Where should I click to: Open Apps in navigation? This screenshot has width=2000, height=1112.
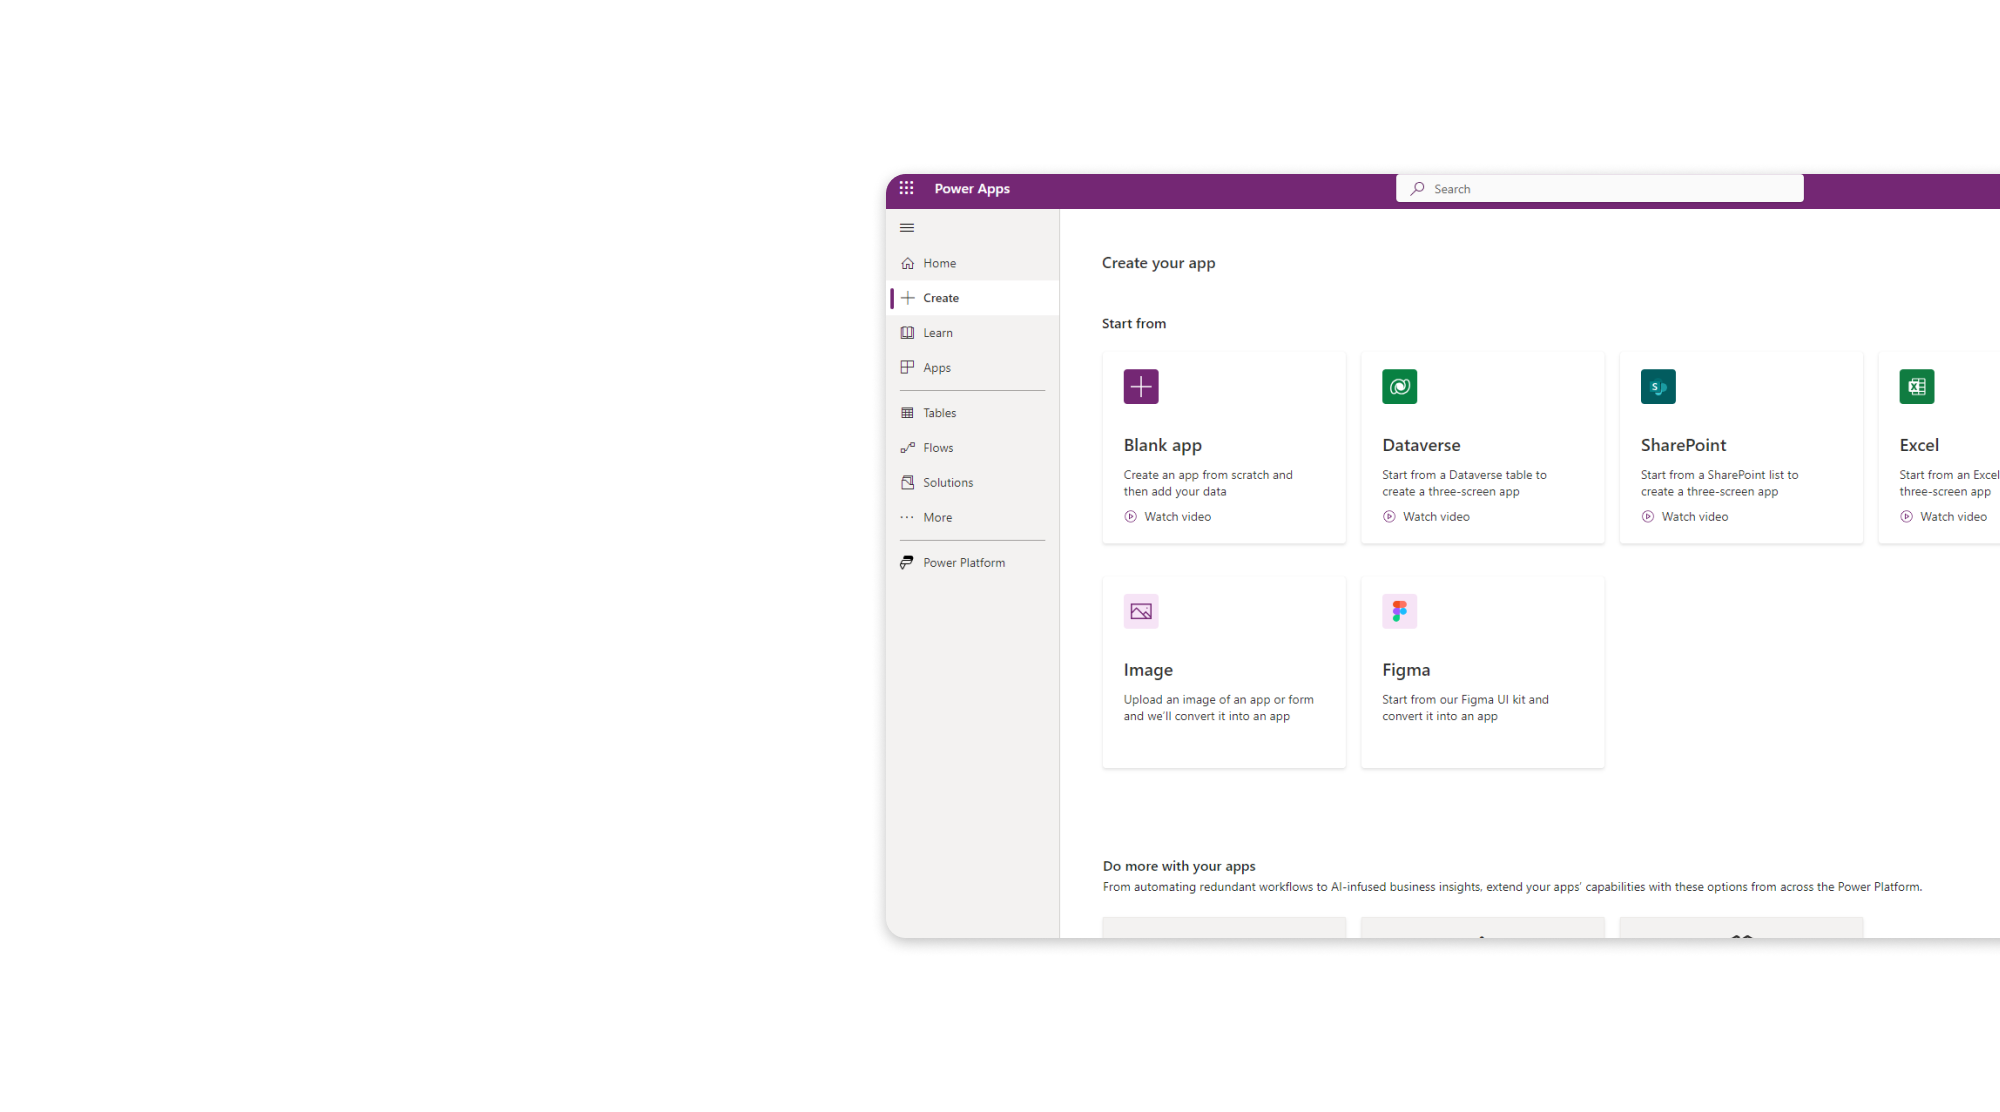click(973, 368)
